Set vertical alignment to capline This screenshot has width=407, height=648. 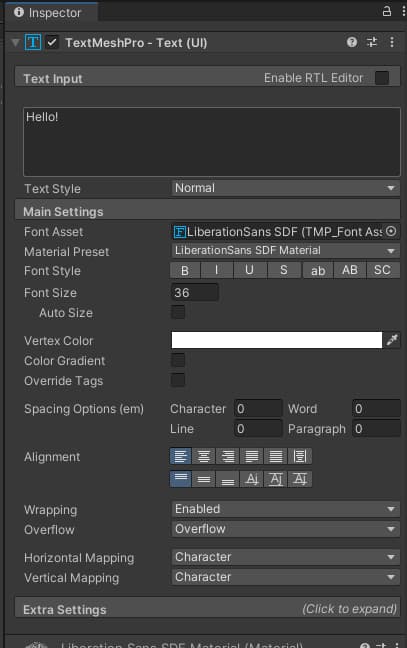tap(300, 479)
